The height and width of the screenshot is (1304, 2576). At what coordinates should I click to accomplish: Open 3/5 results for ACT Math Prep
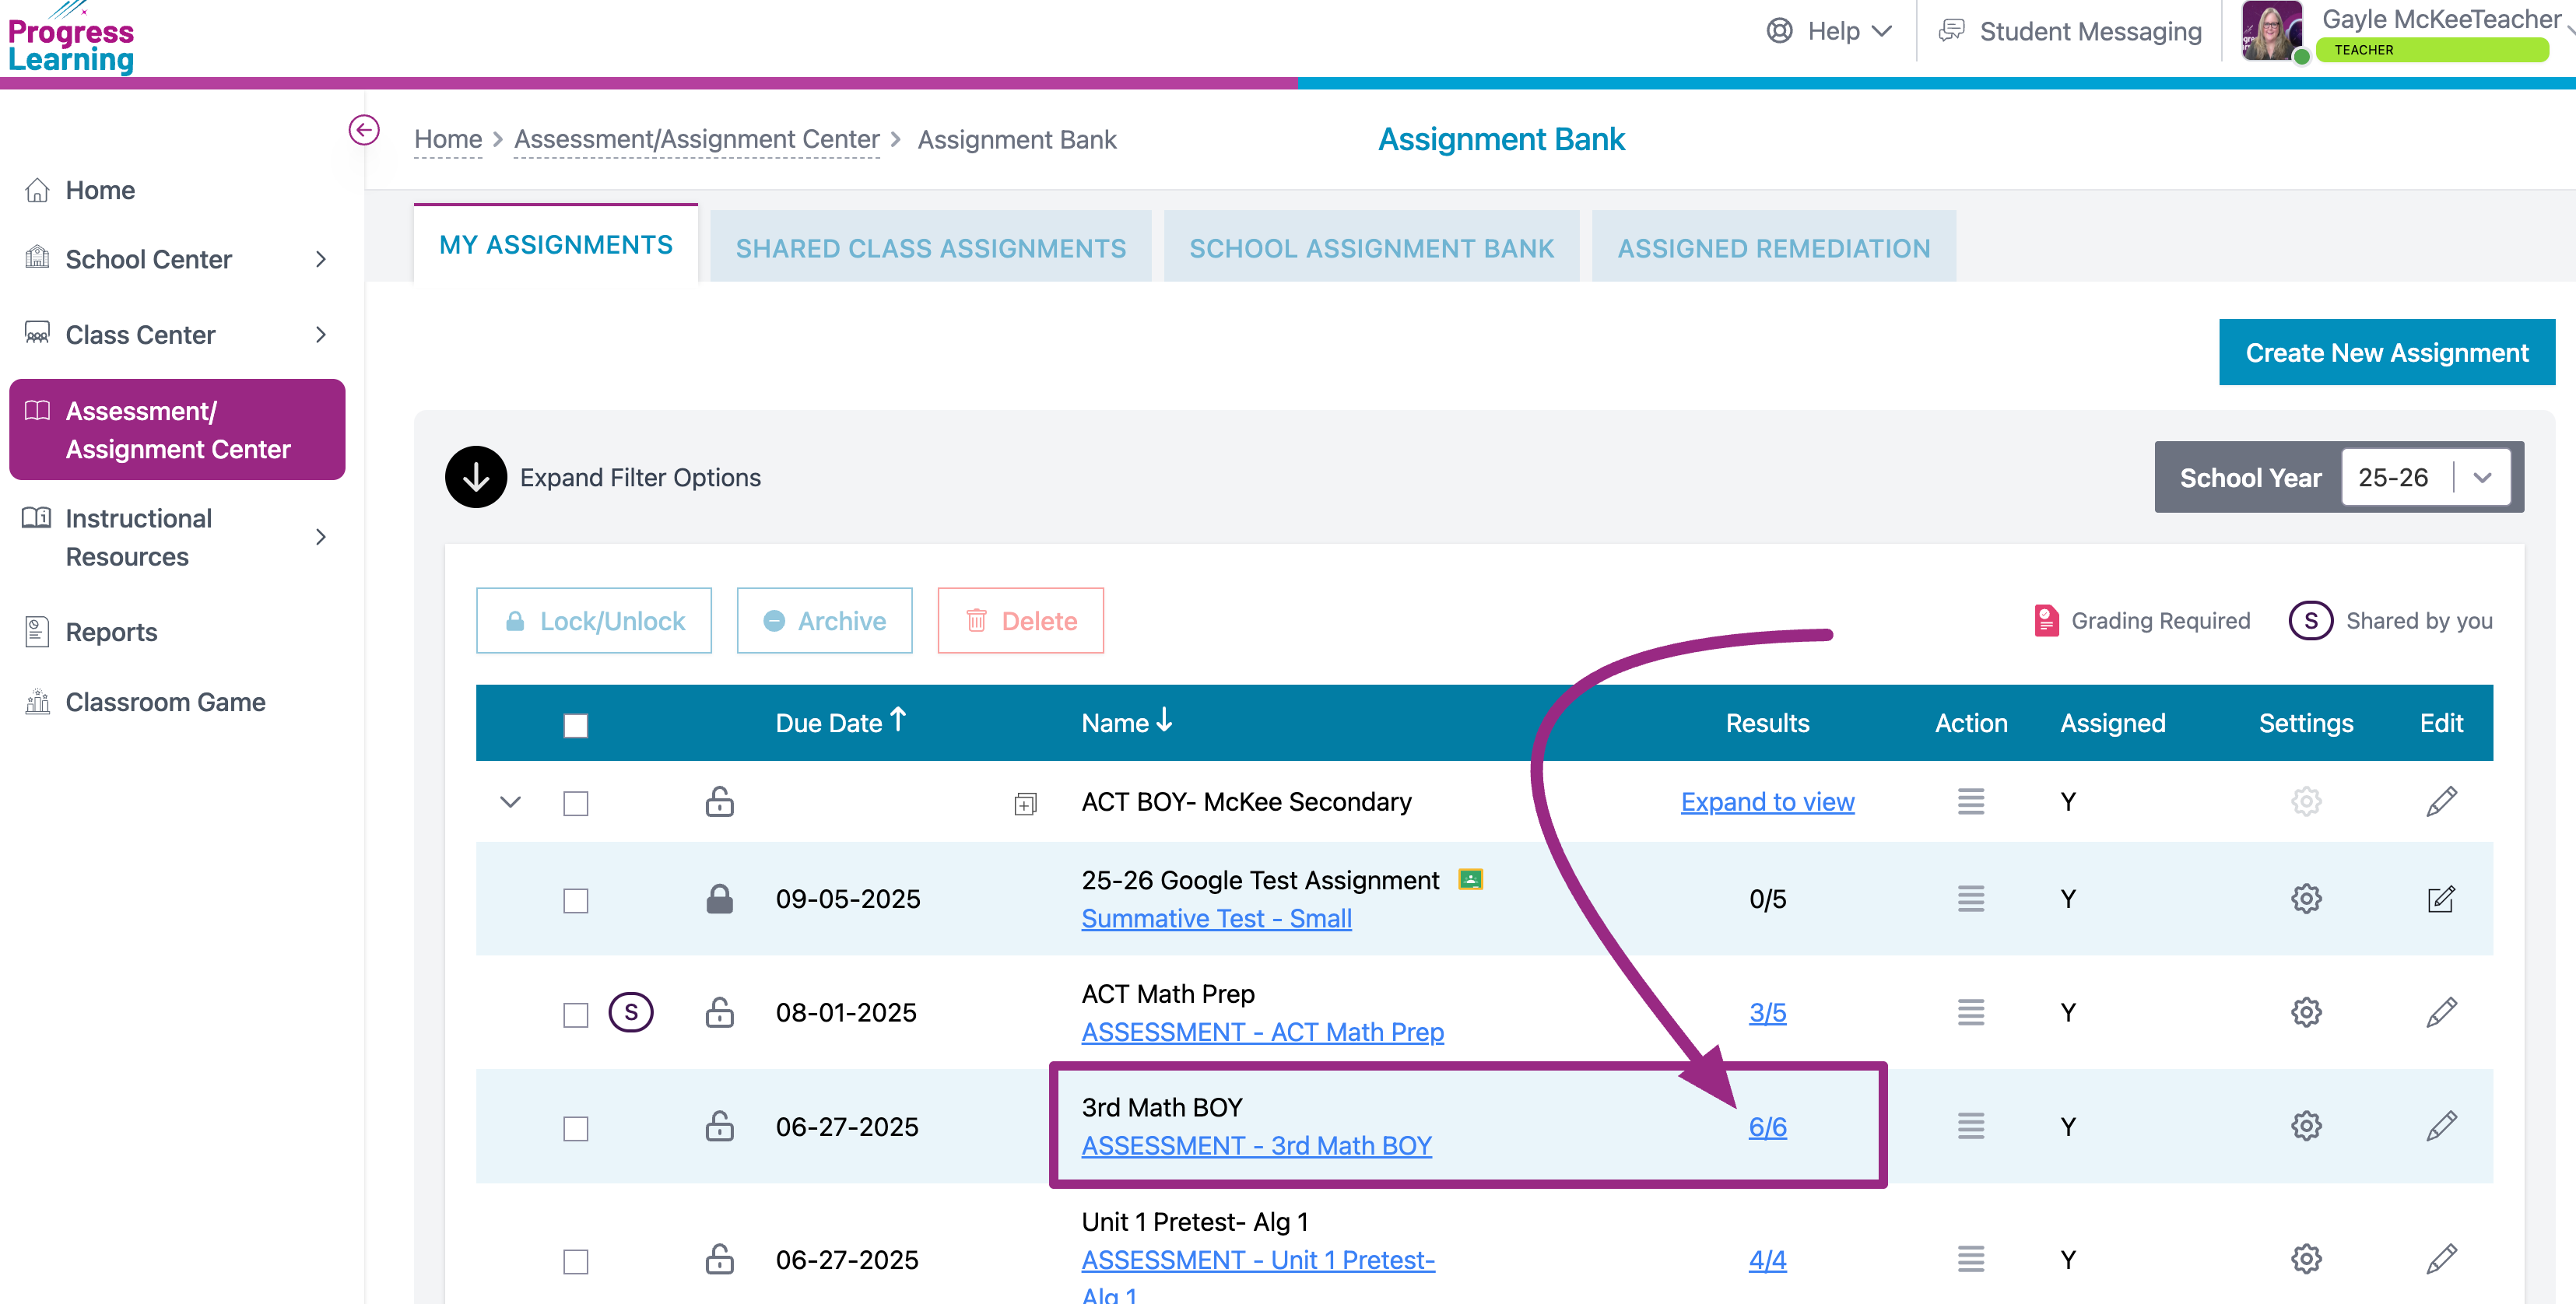1767,1013
